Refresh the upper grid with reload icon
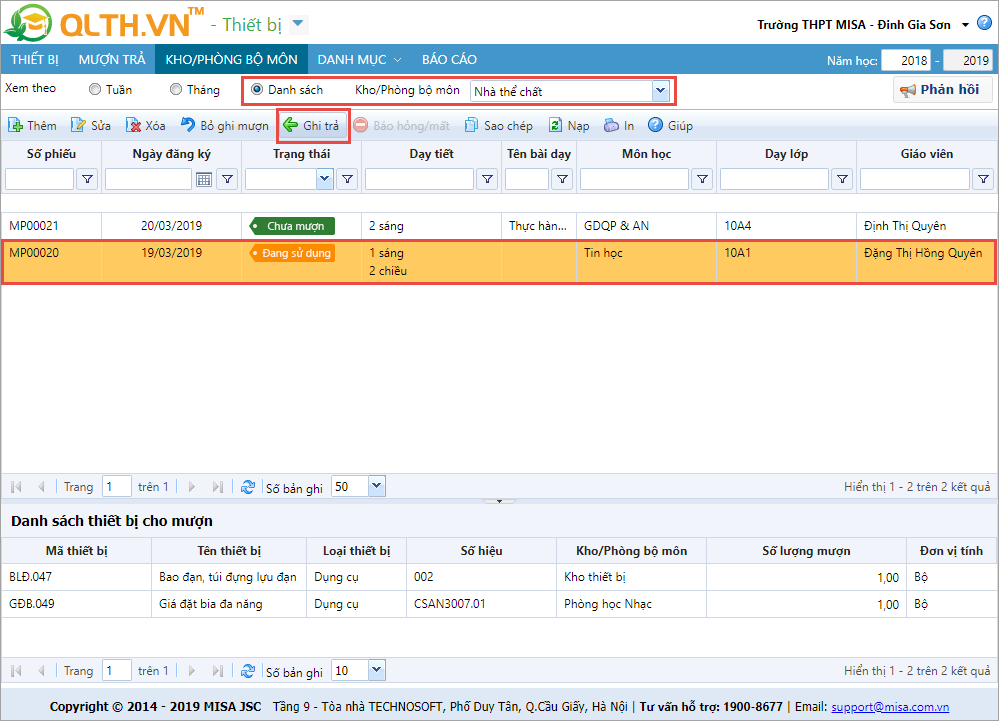The width and height of the screenshot is (999, 721). pos(248,487)
